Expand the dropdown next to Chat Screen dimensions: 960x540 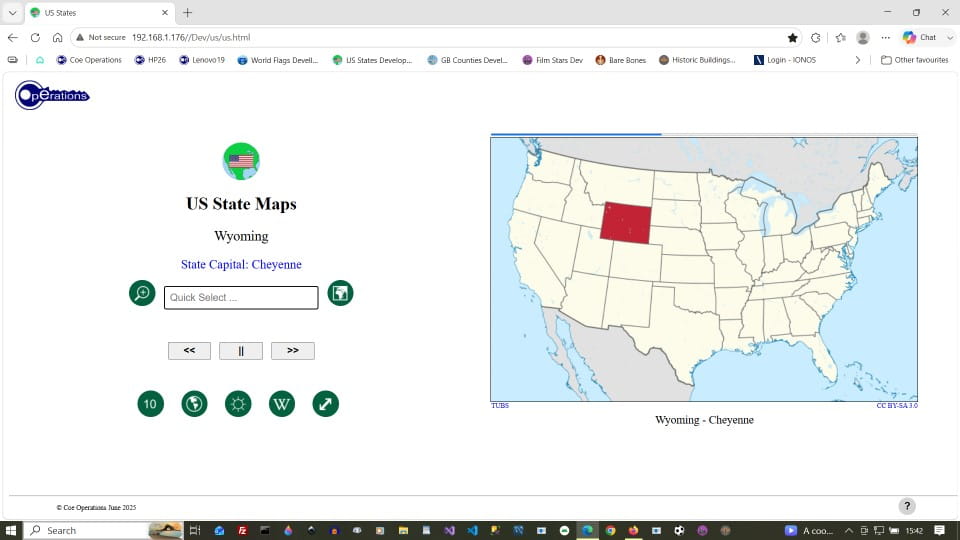pos(950,37)
